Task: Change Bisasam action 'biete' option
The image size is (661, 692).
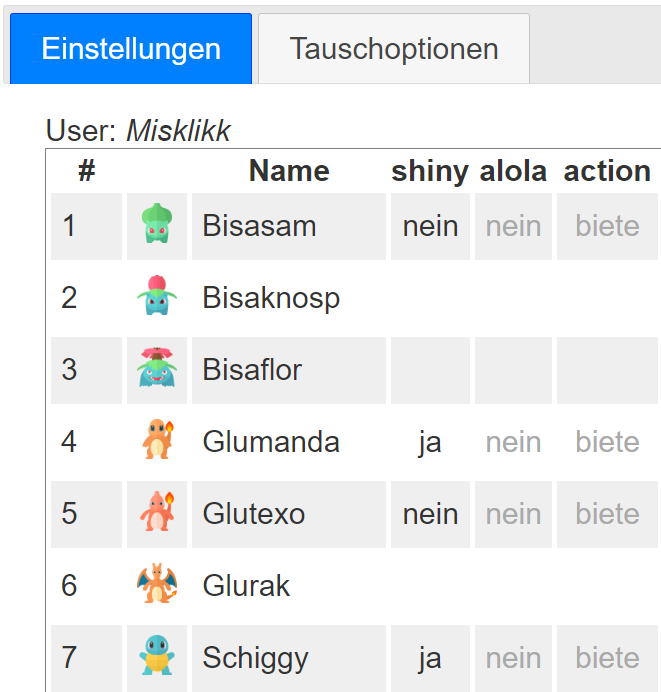Action: 607,226
